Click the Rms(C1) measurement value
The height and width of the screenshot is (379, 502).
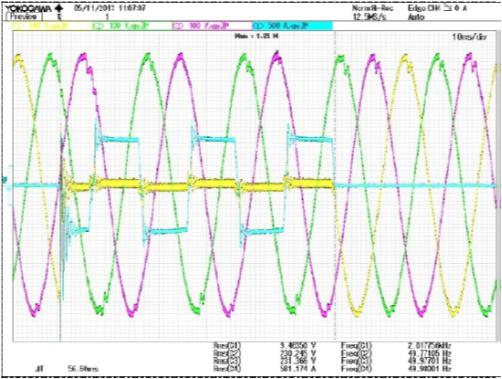(298, 345)
